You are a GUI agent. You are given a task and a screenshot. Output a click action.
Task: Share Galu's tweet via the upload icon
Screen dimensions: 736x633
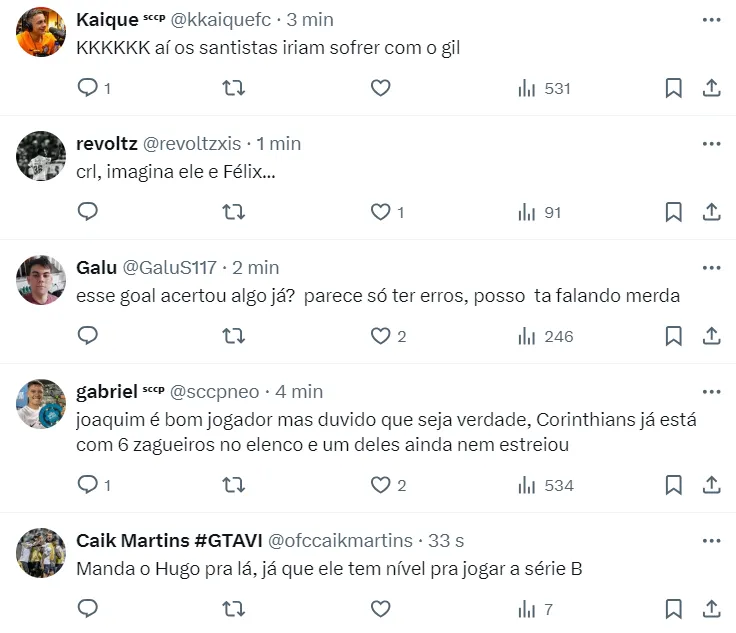point(711,336)
